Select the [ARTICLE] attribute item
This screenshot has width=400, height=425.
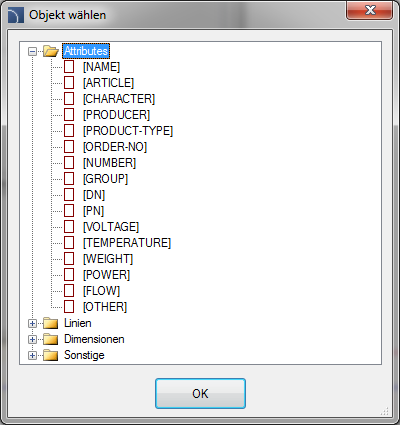click(108, 83)
